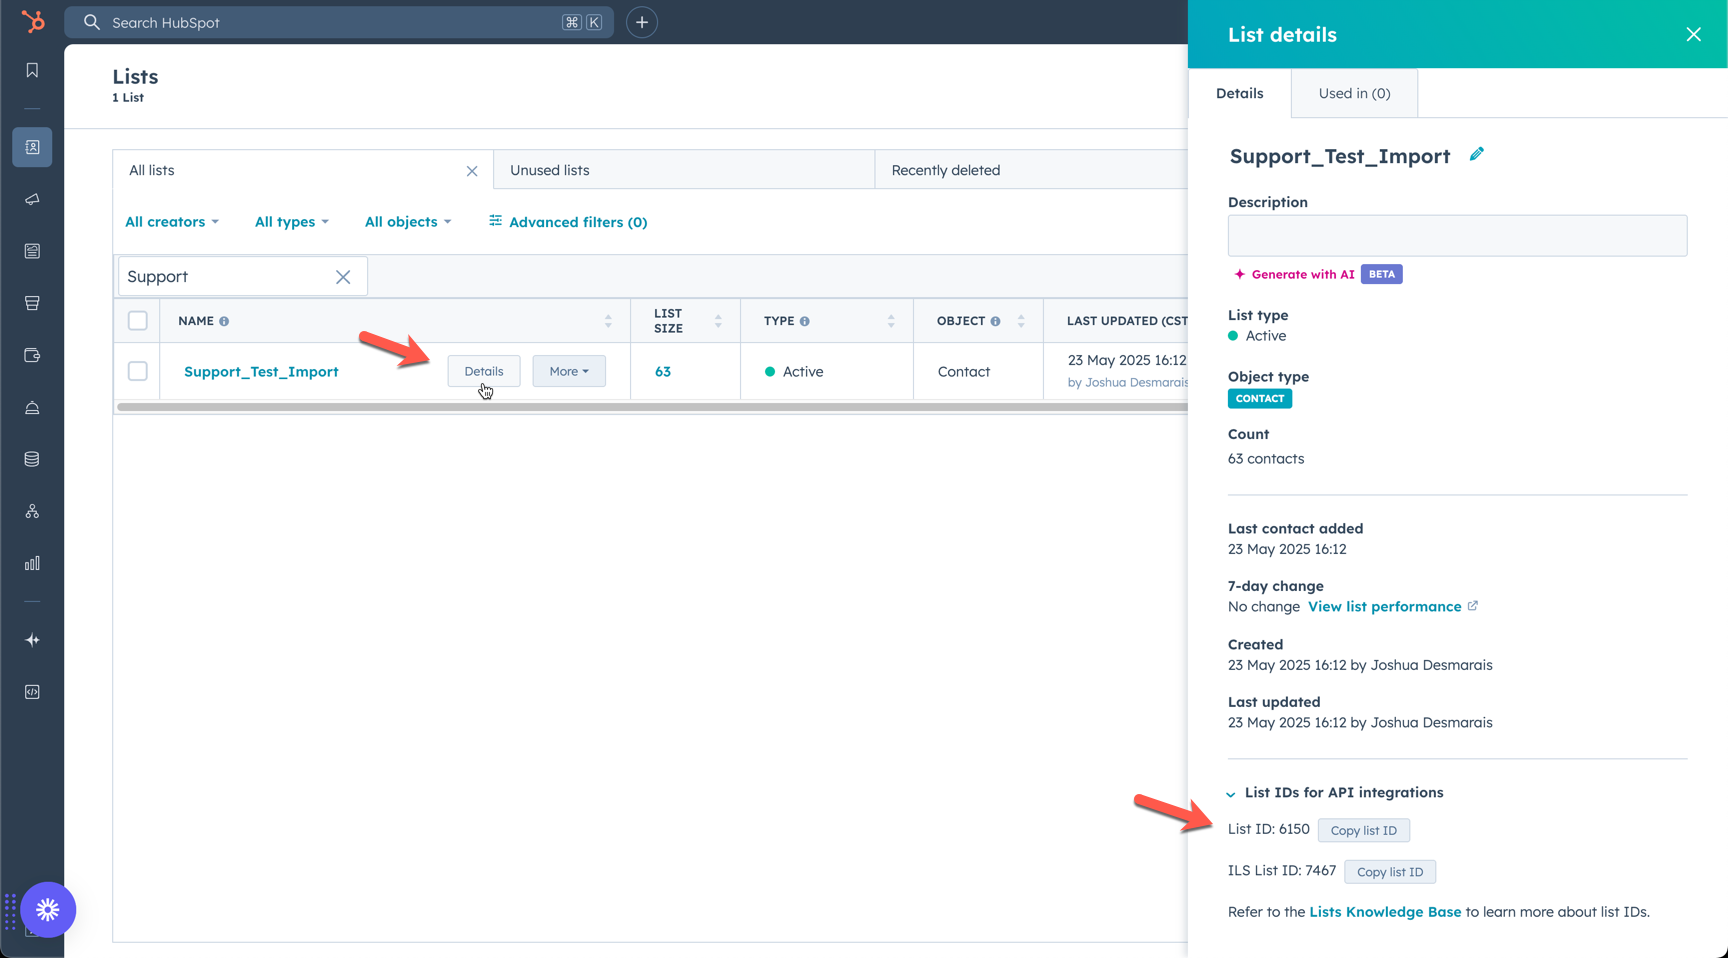Image resolution: width=1728 pixels, height=958 pixels.
Task: Click the plus quick-create icon
Action: tap(641, 22)
